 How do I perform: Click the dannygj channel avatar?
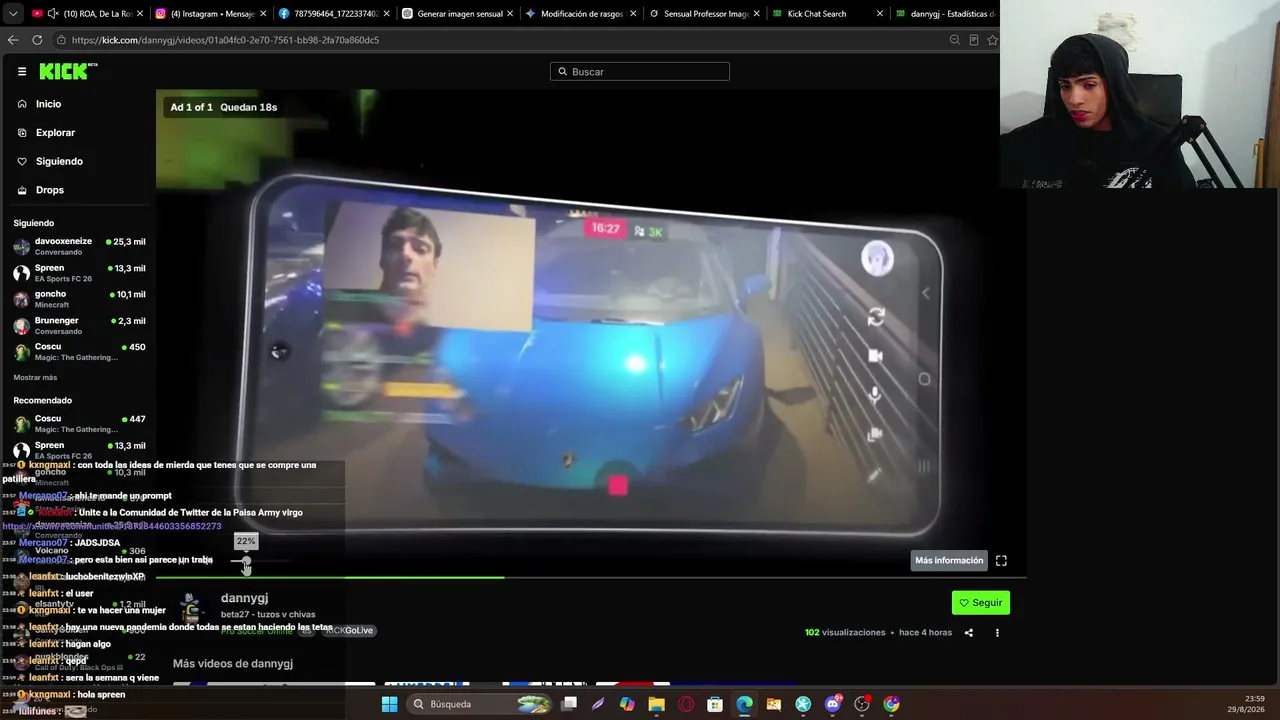191,608
